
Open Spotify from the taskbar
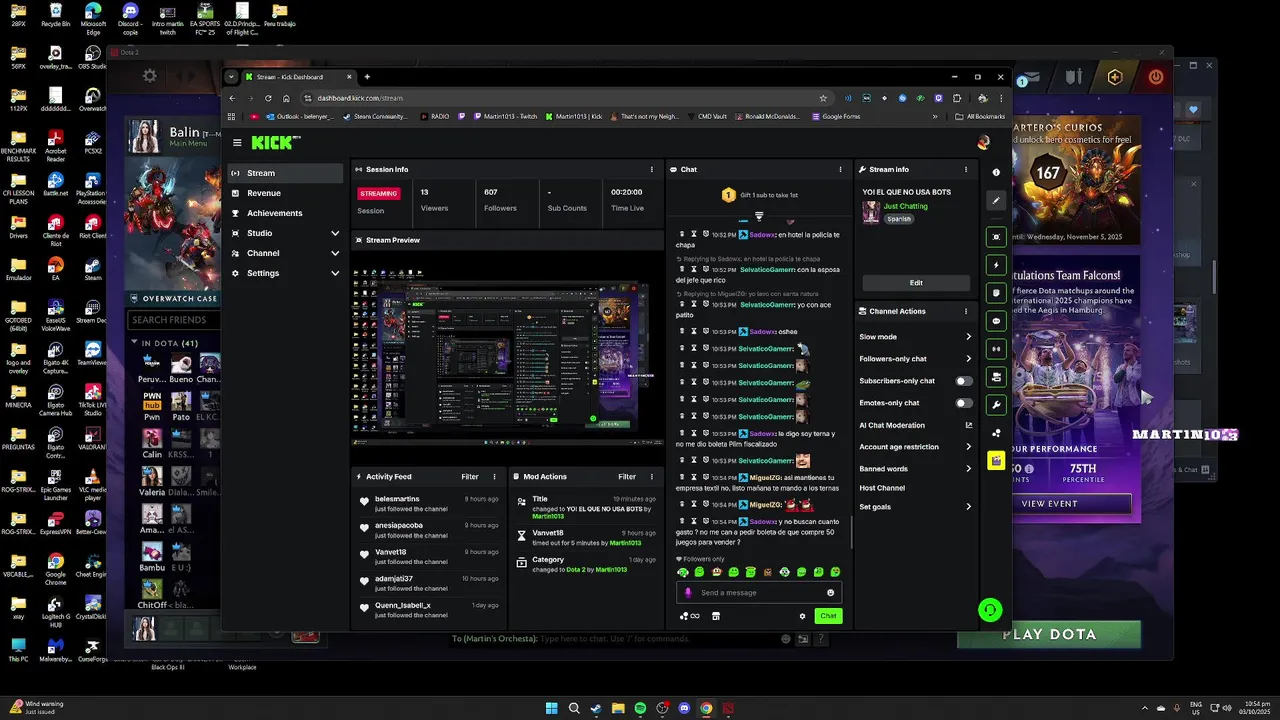click(x=640, y=708)
